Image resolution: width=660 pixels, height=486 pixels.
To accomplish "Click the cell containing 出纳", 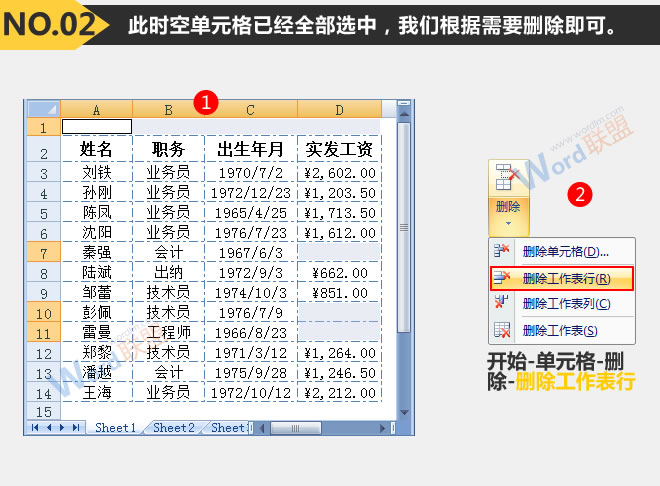I will pyautogui.click(x=168, y=272).
